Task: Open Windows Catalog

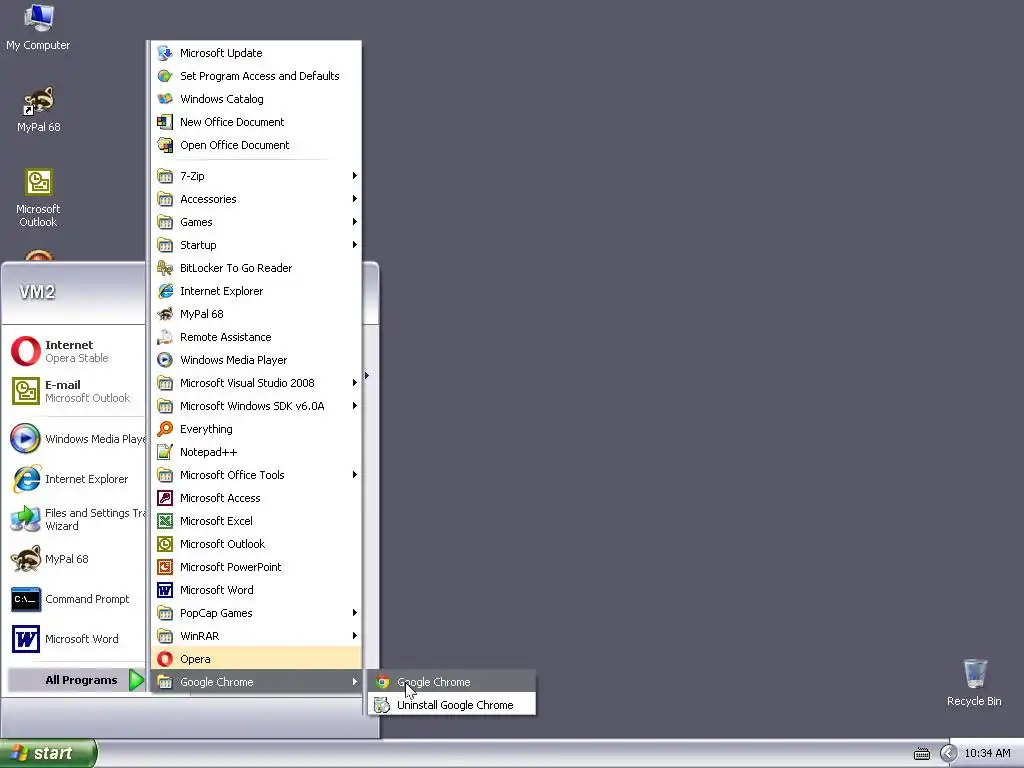Action: [256, 99]
